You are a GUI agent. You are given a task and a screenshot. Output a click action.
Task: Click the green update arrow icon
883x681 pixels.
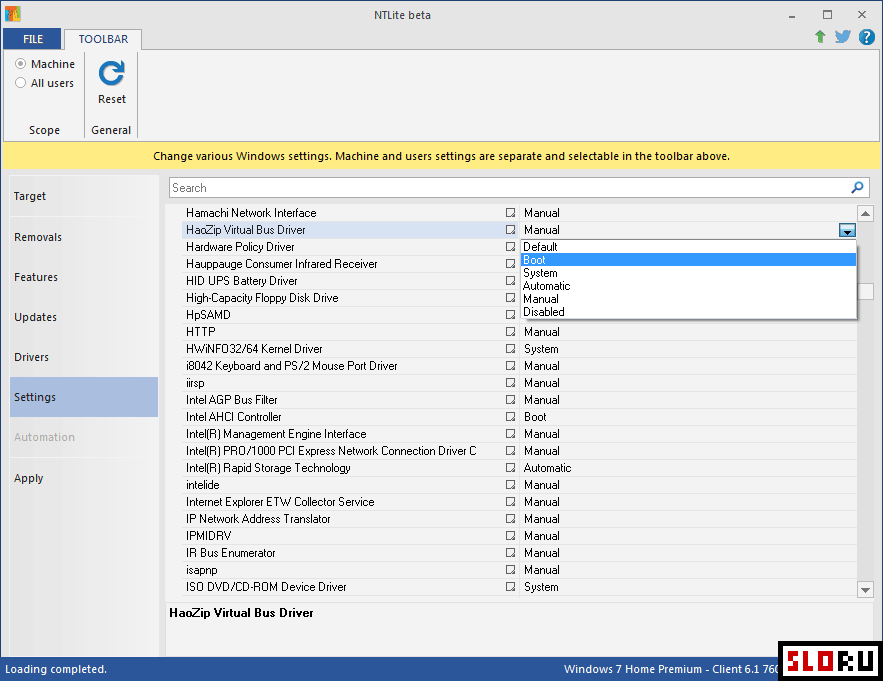pyautogui.click(x=820, y=37)
